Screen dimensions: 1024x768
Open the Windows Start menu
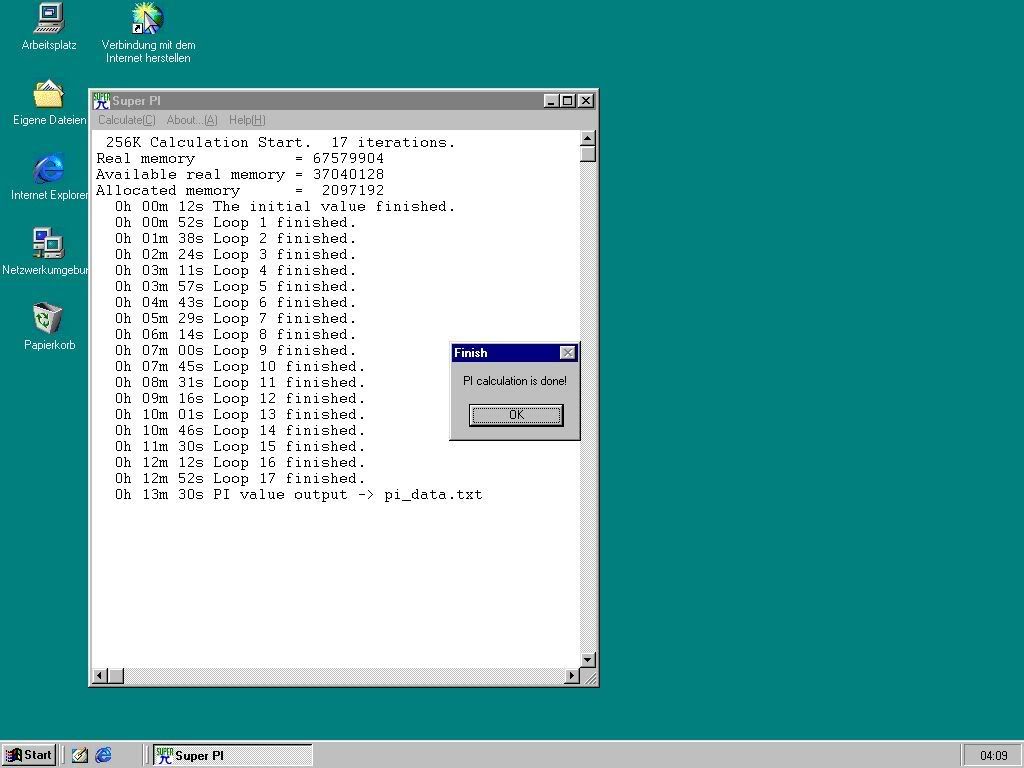point(29,755)
